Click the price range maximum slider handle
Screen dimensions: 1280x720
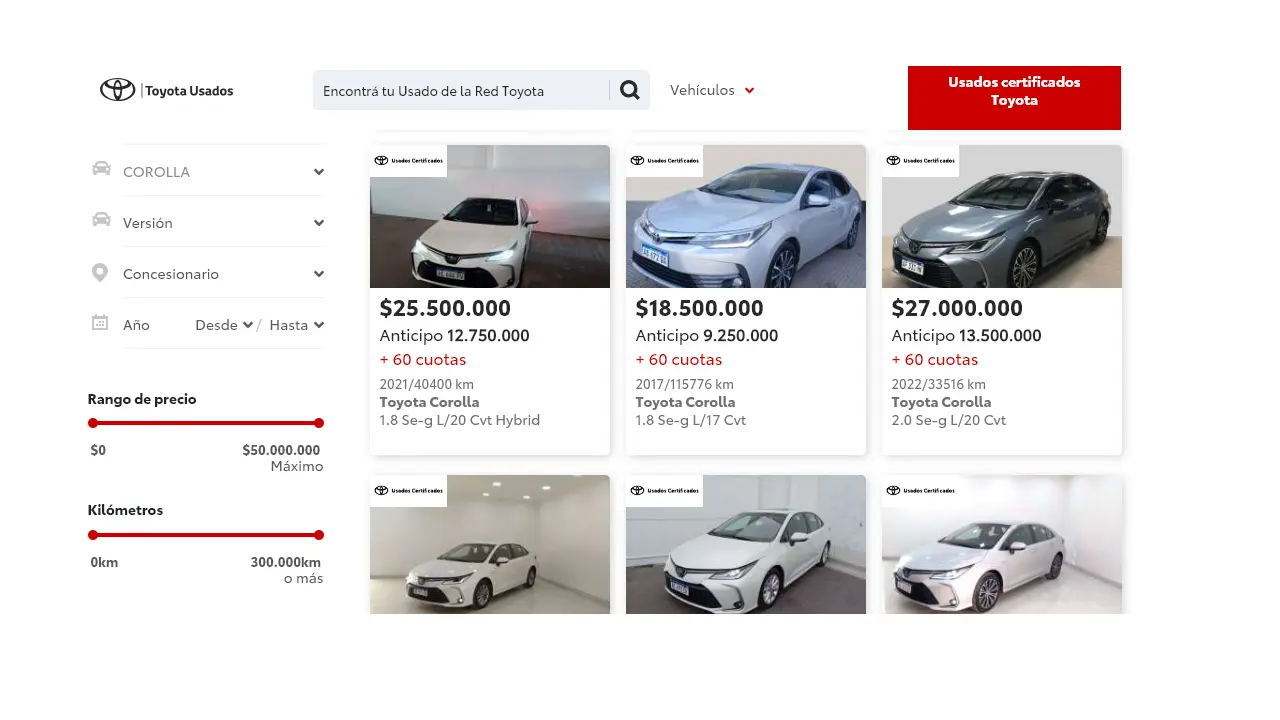pyautogui.click(x=319, y=423)
